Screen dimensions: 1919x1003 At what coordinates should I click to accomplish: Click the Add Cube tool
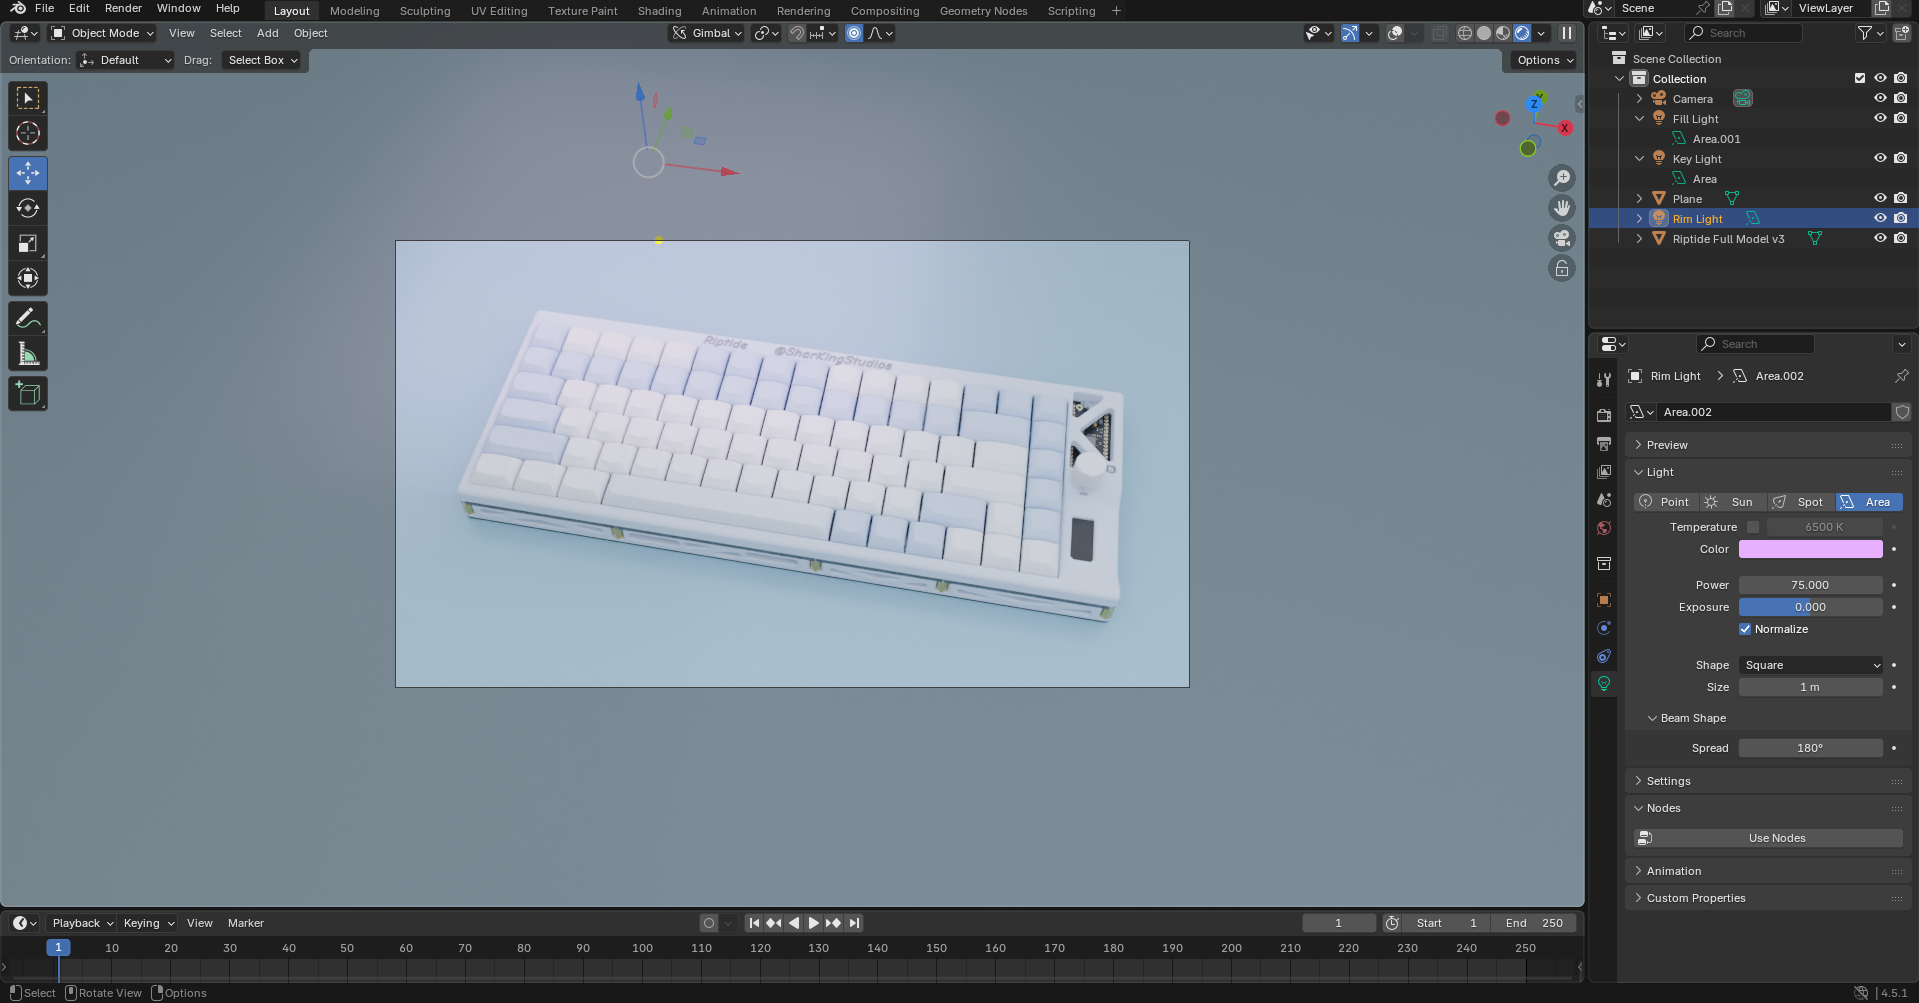pos(28,394)
